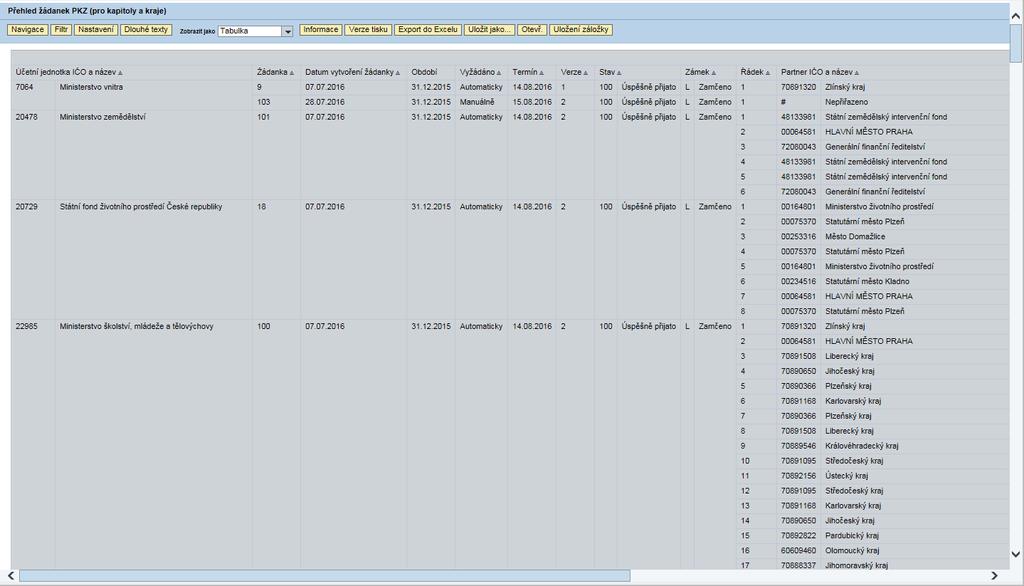Select the Nepřiřazeno partner cell
The image size is (1024, 586).
[x=846, y=102]
